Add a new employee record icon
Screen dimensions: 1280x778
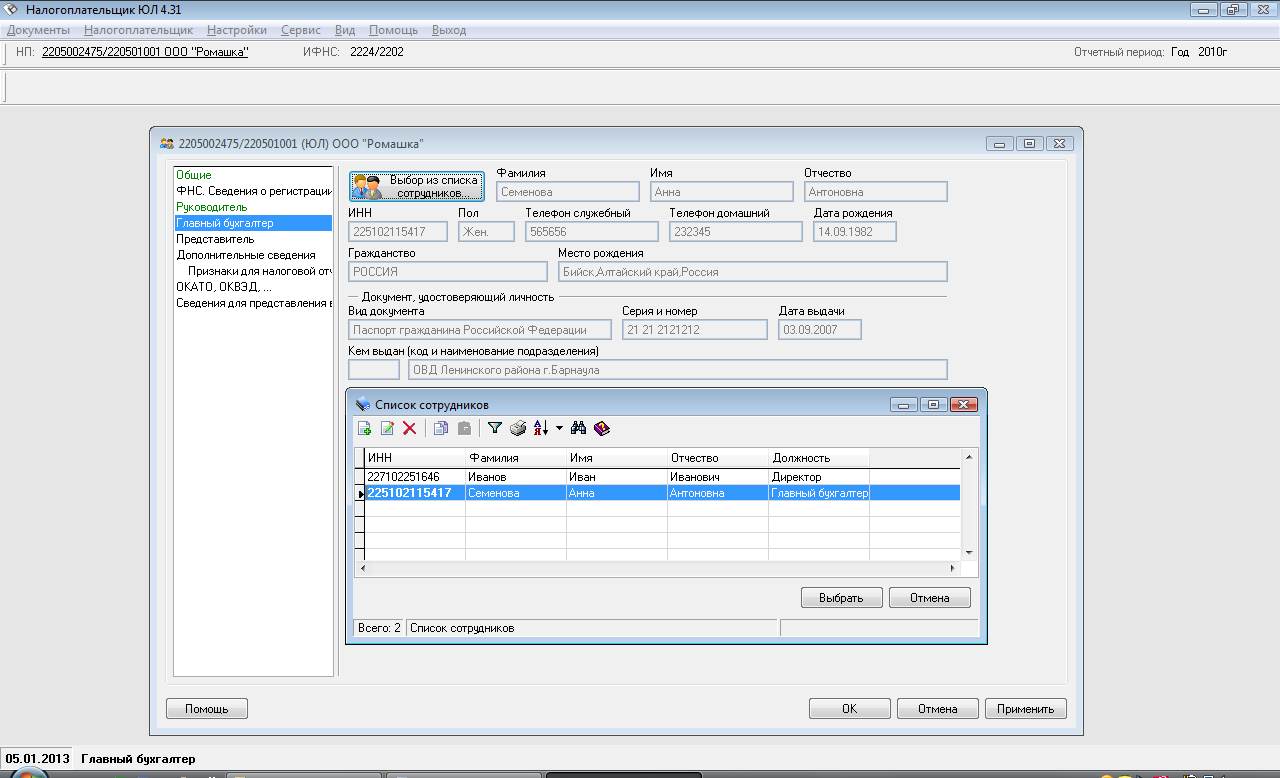click(x=365, y=428)
